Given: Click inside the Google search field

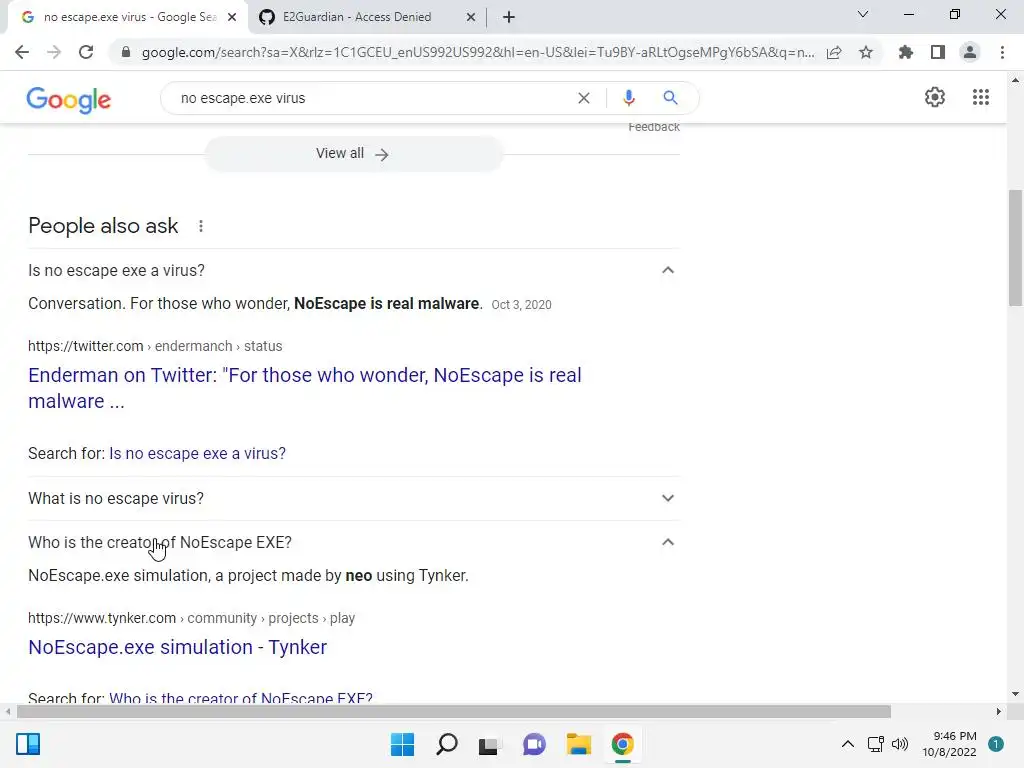Looking at the screenshot, I should (x=372, y=98).
